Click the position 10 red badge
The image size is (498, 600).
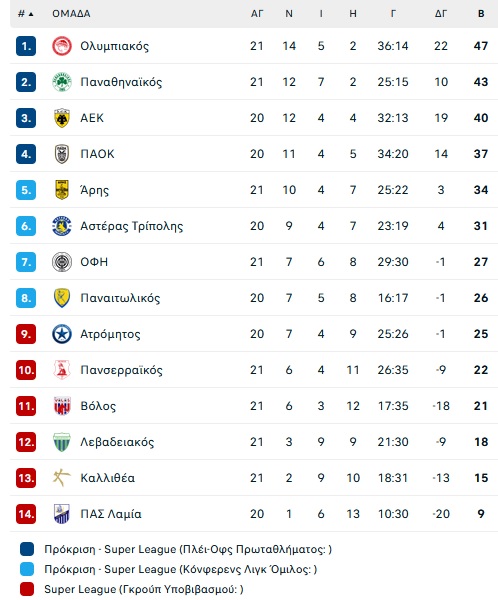26,370
